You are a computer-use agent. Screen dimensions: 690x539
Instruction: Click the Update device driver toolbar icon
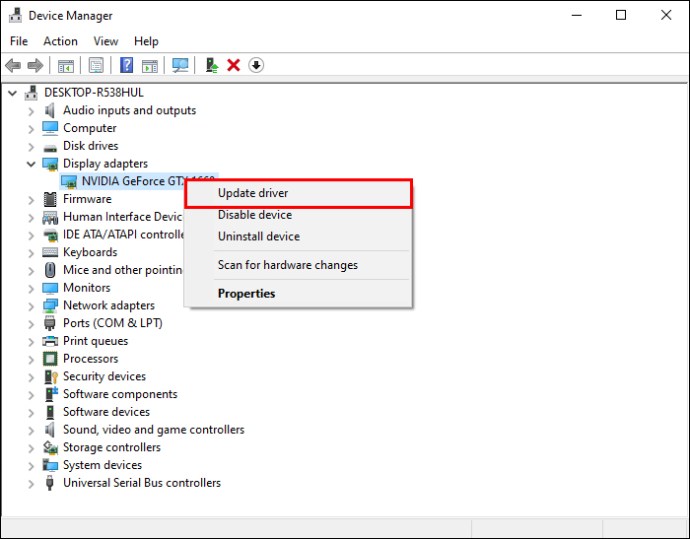click(211, 65)
